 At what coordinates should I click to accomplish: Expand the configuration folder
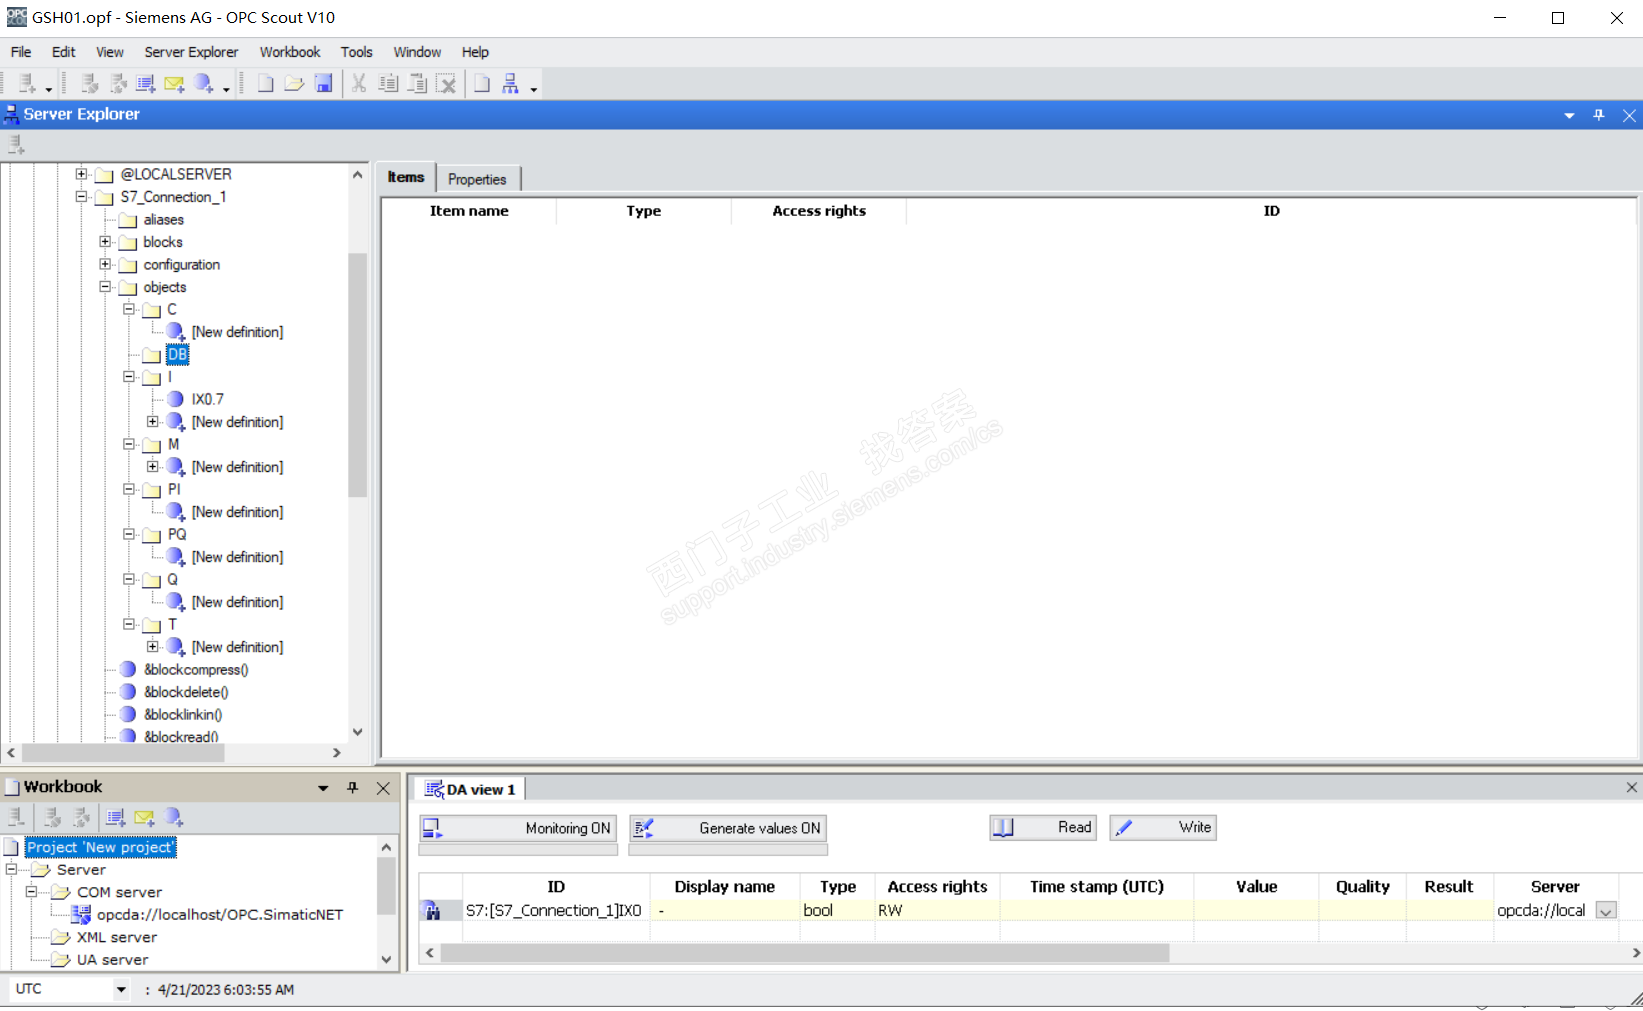[x=105, y=264]
